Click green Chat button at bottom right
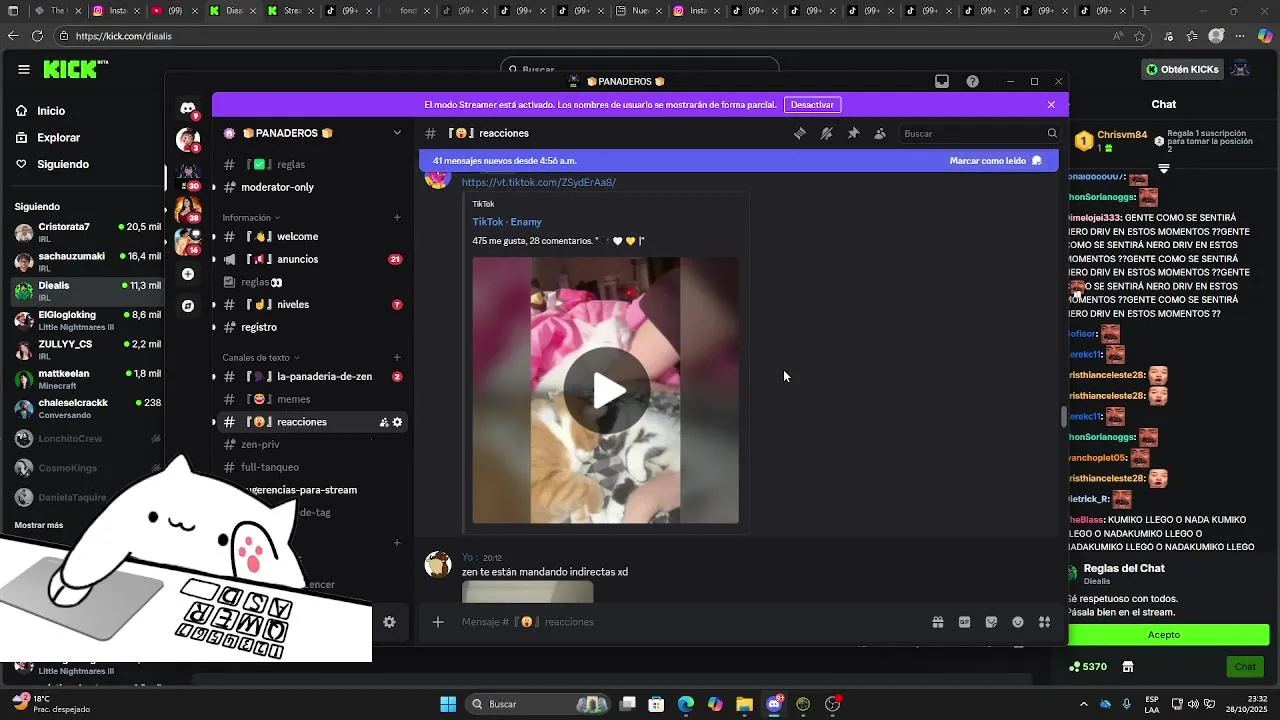This screenshot has width=1280, height=720. (x=1245, y=667)
